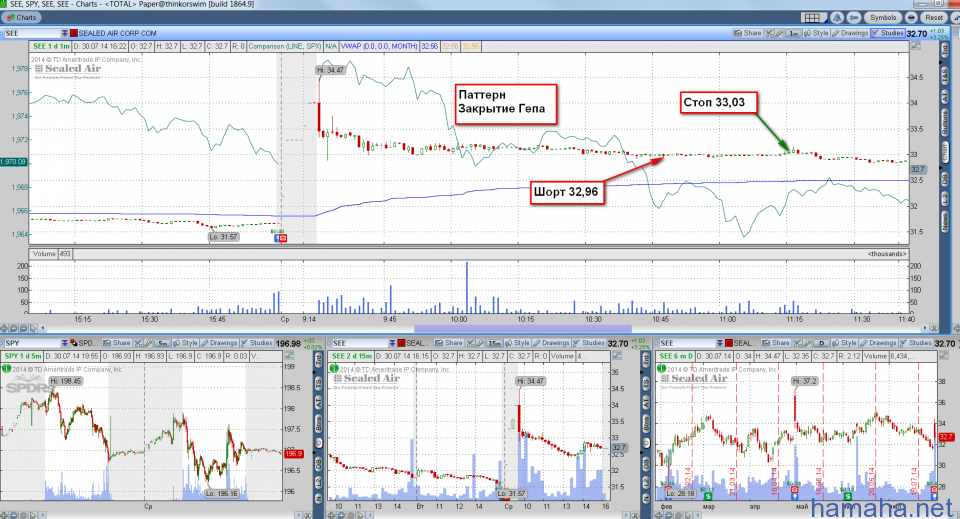Click the green info icon in daily SEE chart
The height and width of the screenshot is (519, 960).
[661, 368]
